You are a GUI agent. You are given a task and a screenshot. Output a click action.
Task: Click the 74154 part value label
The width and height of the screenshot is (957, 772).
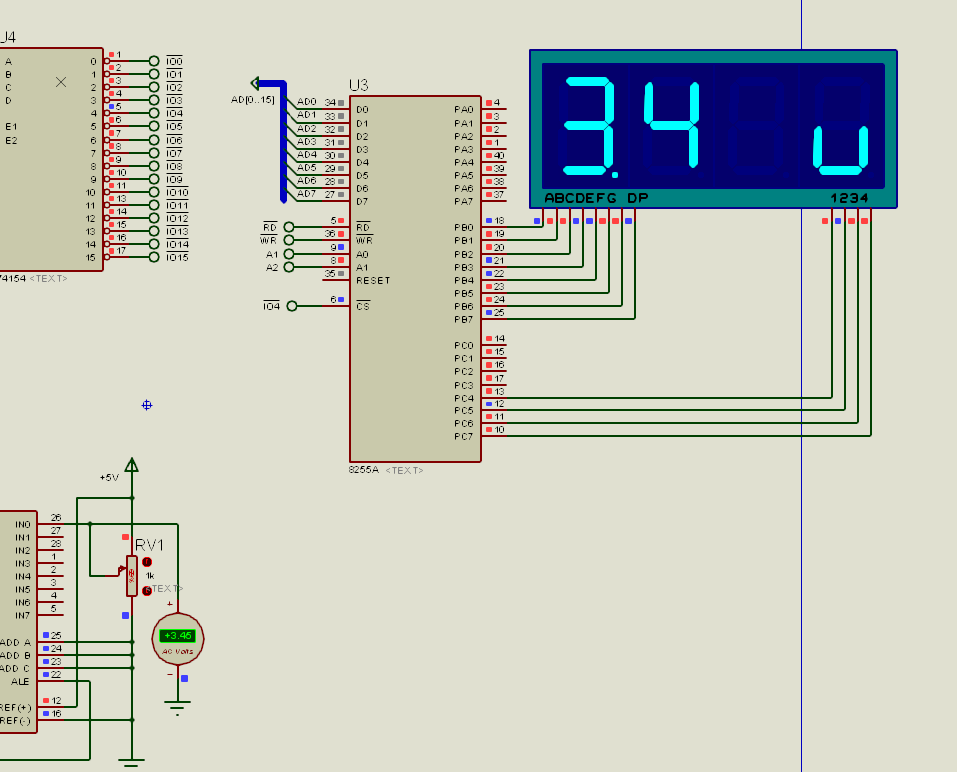[13, 278]
